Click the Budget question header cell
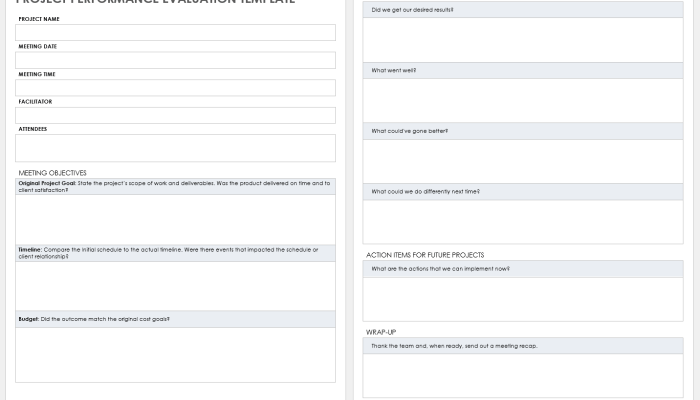Viewport: 700px width, 400px height. [x=175, y=319]
